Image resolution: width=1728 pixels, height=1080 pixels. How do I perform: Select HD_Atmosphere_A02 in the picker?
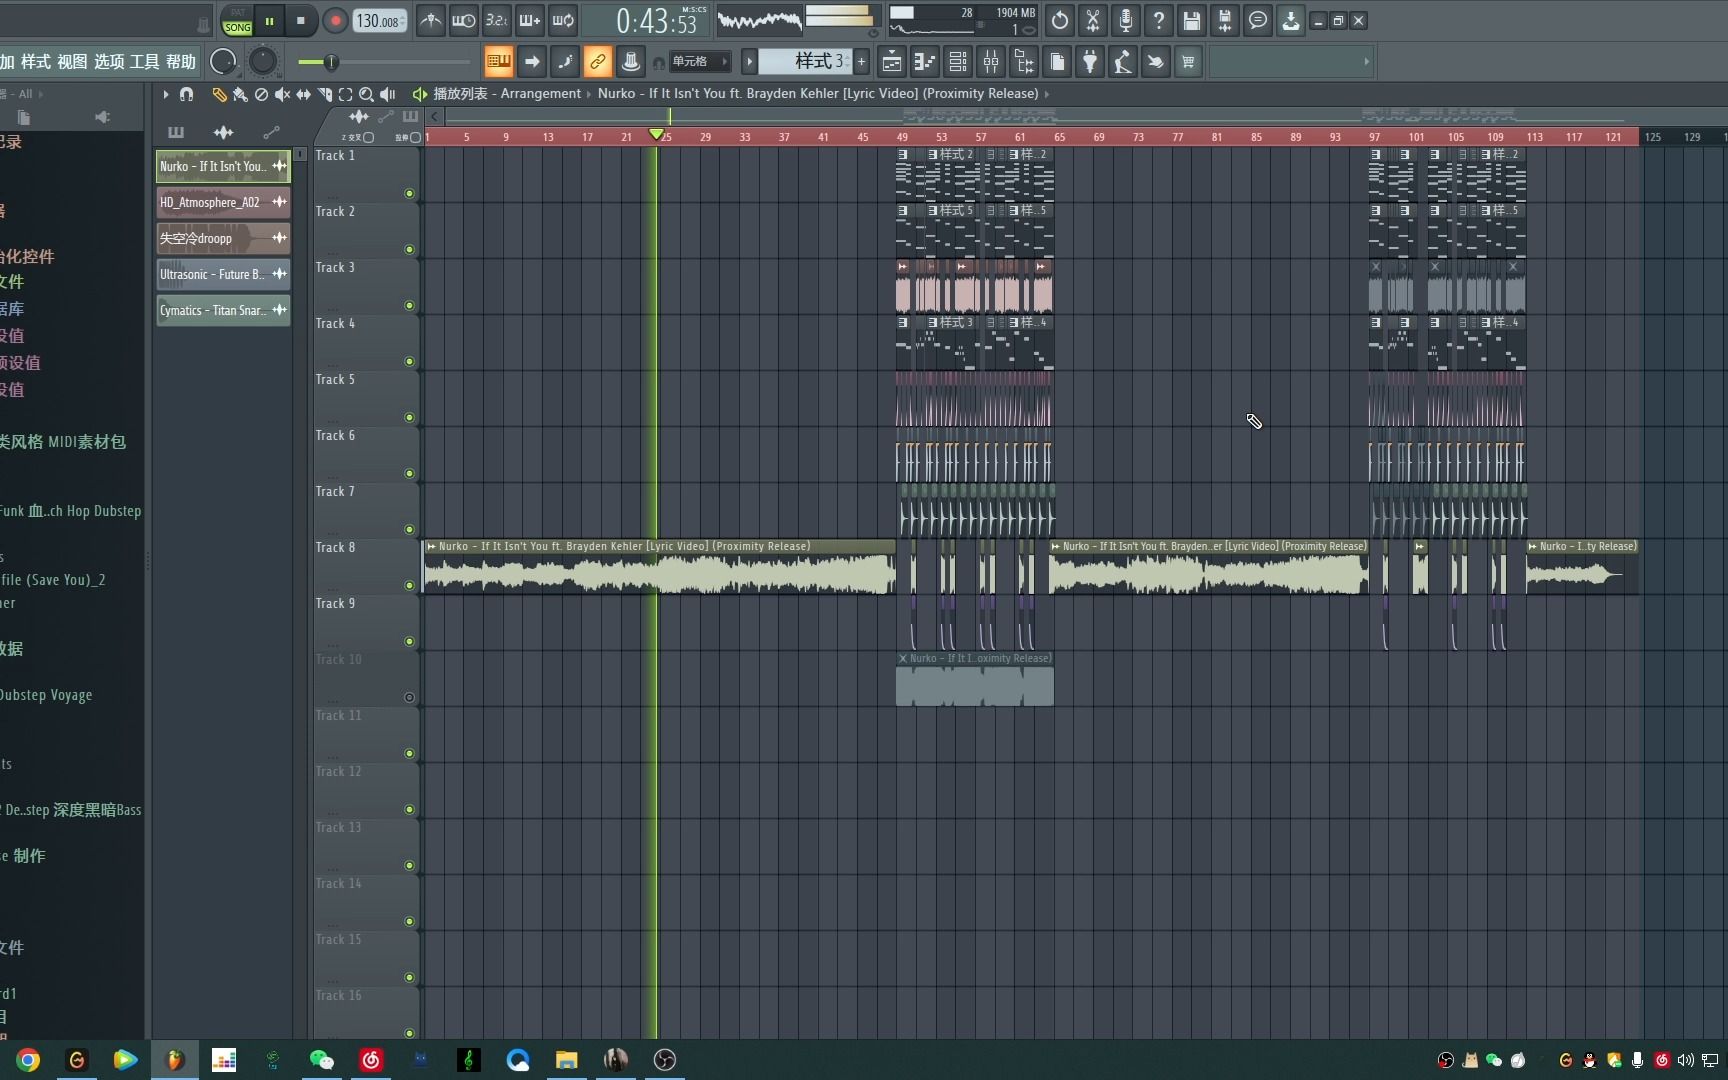click(223, 202)
